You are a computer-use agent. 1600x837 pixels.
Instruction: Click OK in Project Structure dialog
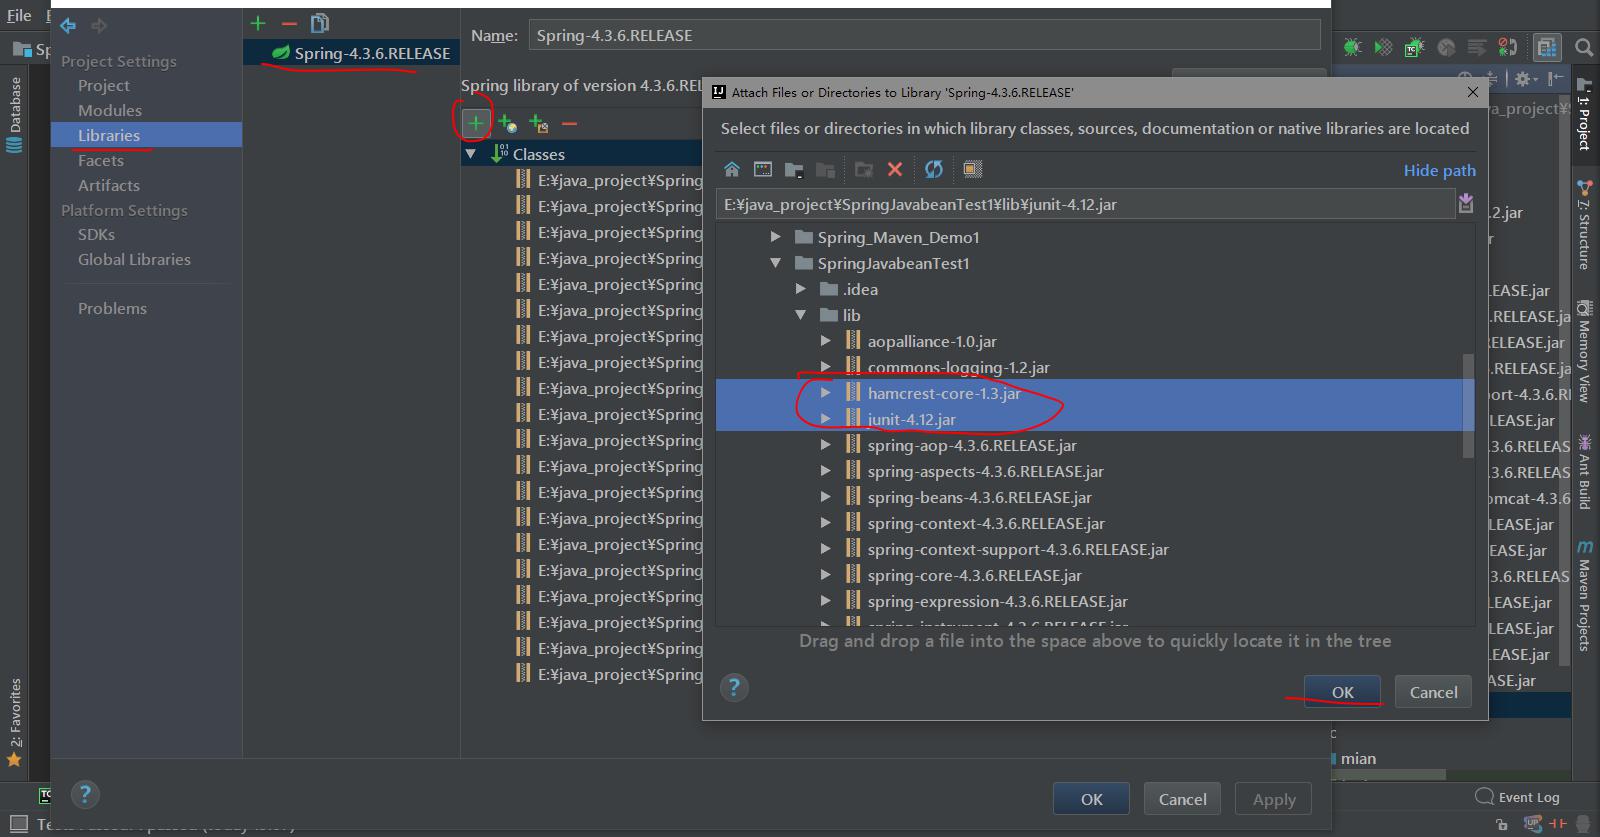tap(1091, 799)
